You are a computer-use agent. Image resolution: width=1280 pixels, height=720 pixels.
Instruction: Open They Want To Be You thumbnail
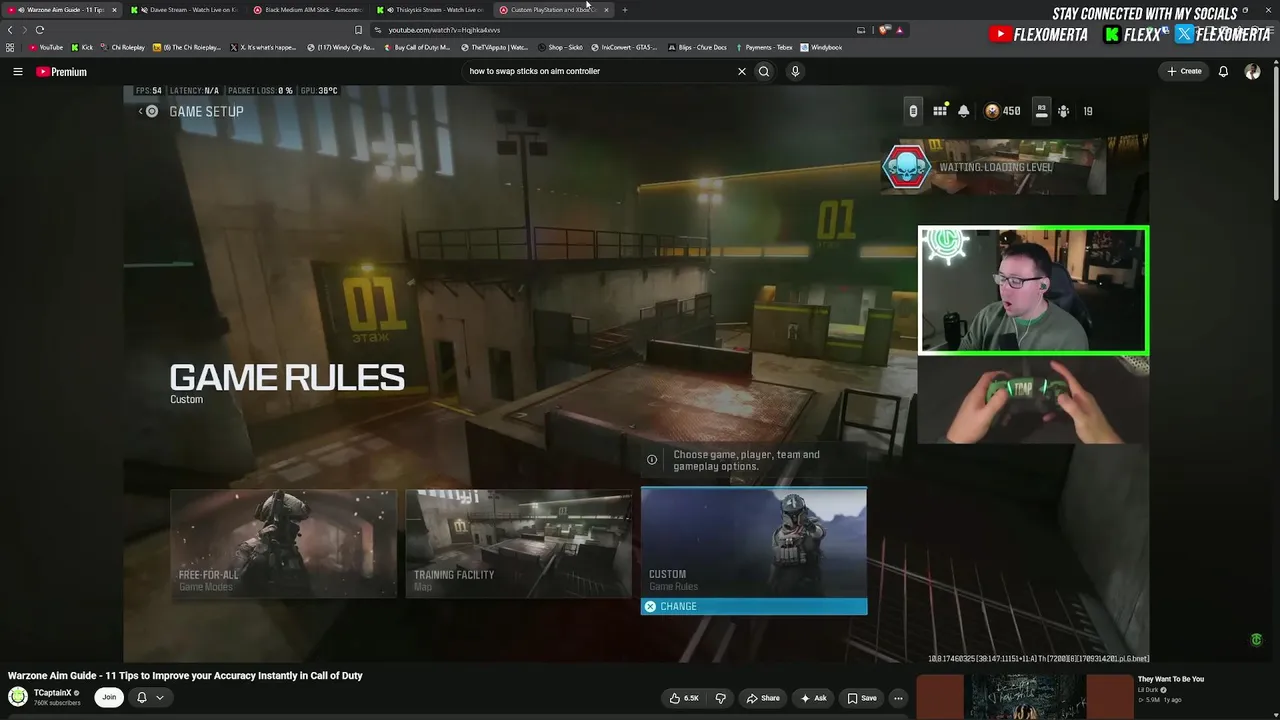[x=1025, y=697]
